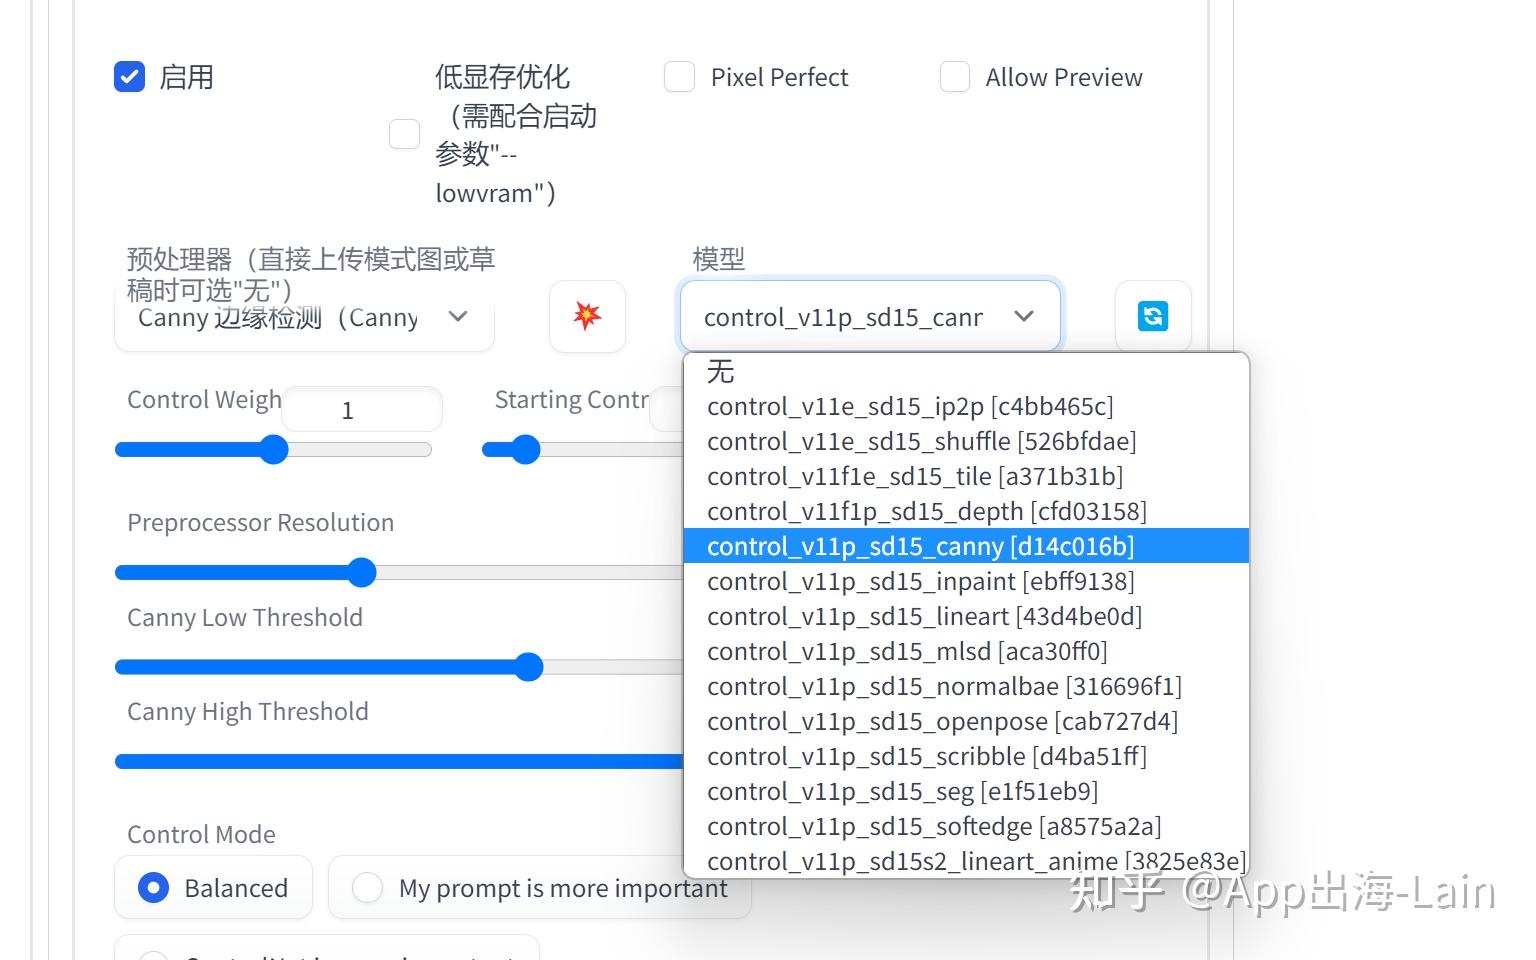
Task: Select control_v11p_sd15_openpose model
Action: [941, 721]
